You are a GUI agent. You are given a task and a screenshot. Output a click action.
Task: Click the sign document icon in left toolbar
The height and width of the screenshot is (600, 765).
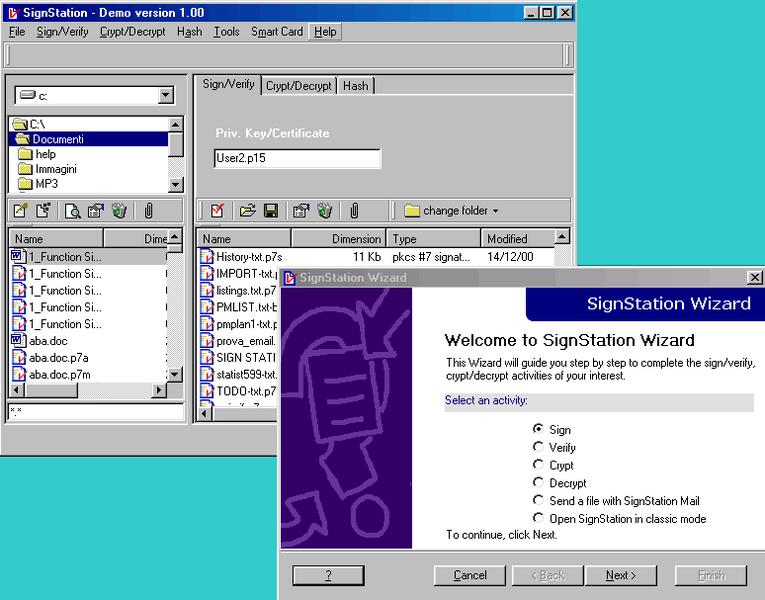tap(21, 211)
